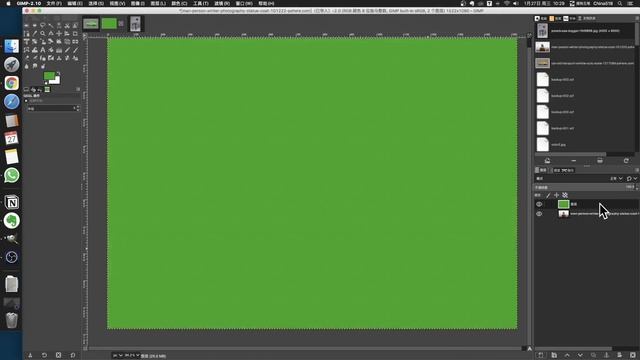Click the white background color swatch
640x360 pixels.
click(56, 81)
